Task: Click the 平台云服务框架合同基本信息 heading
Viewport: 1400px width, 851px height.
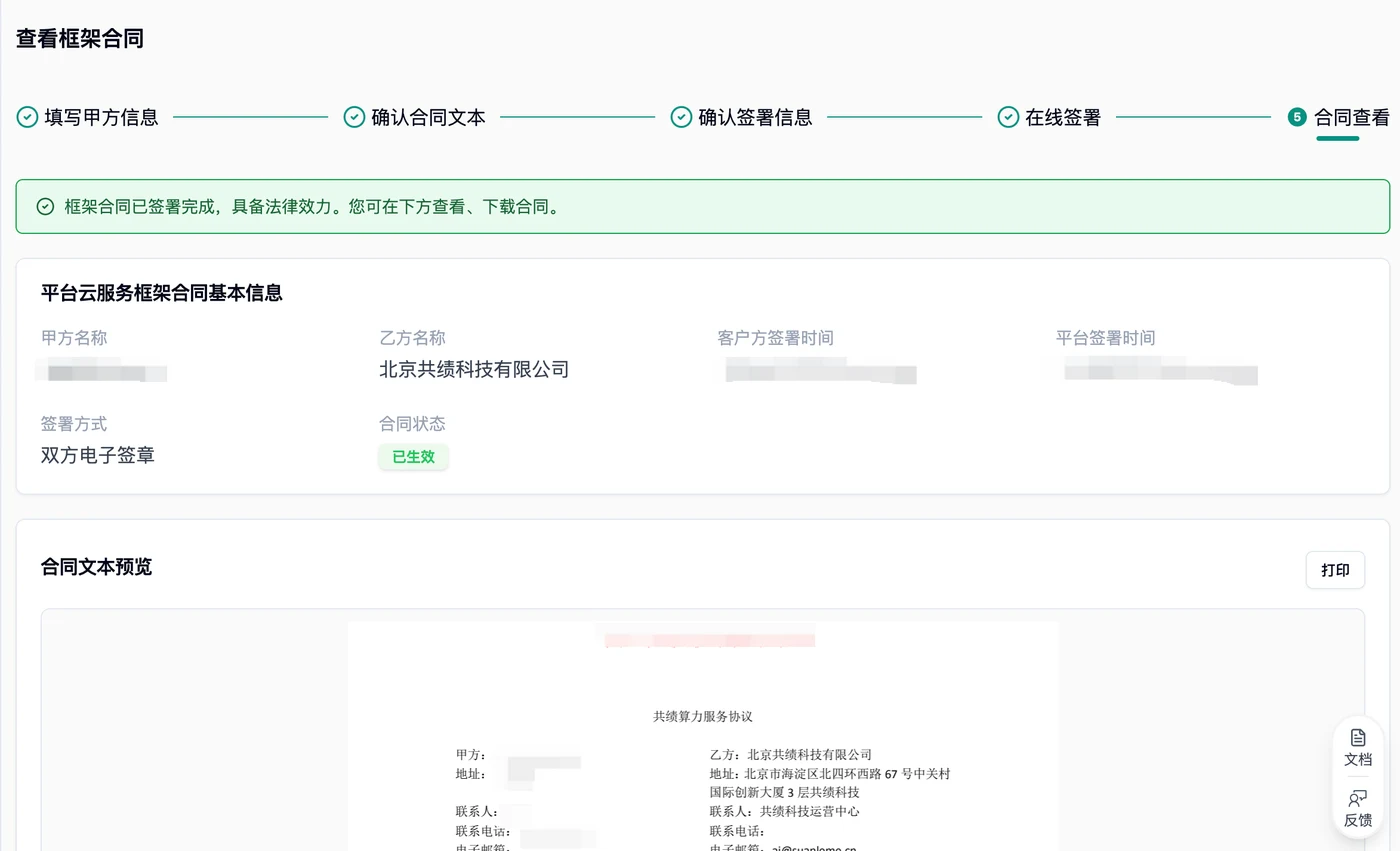Action: (162, 293)
